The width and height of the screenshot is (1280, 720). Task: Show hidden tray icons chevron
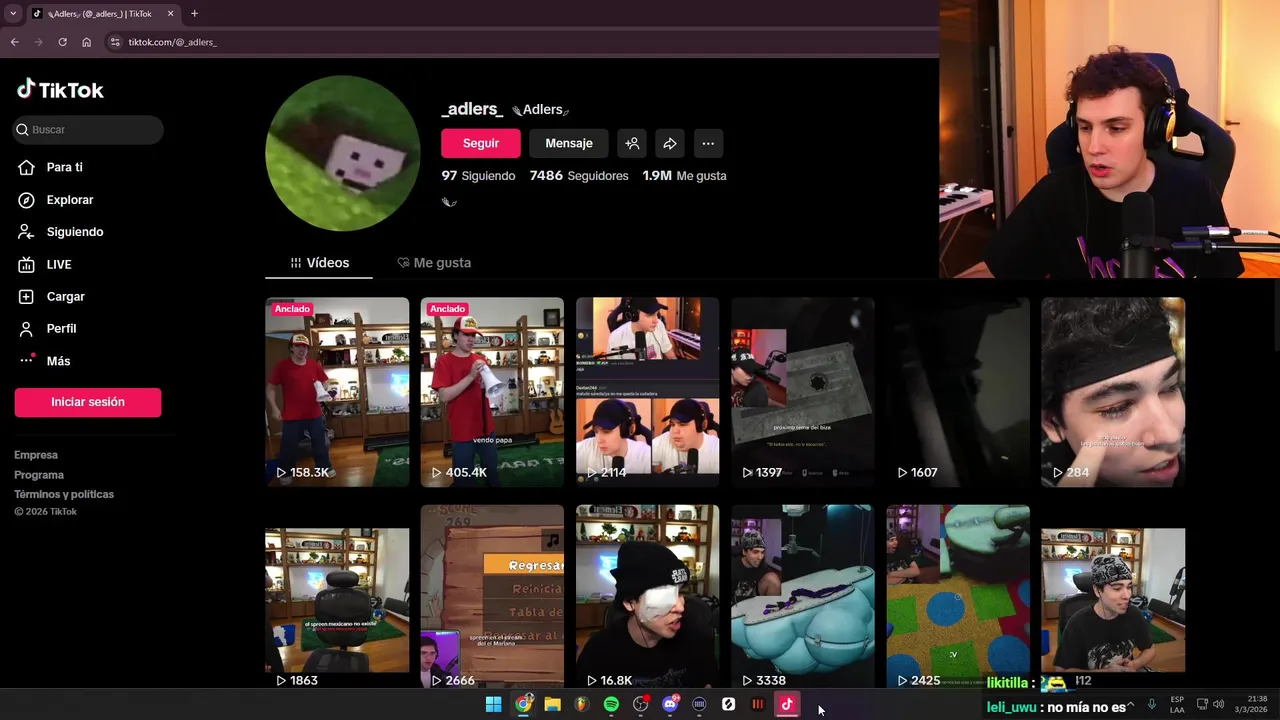point(1130,704)
